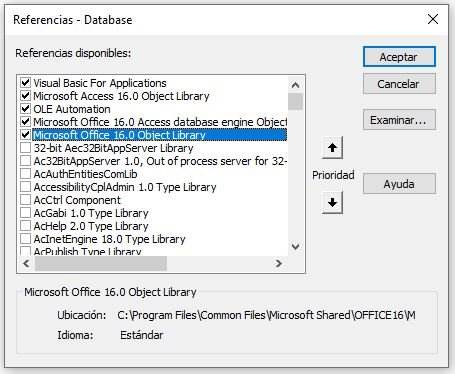Click the Aceptar button
This screenshot has height=374, width=455.
399,57
